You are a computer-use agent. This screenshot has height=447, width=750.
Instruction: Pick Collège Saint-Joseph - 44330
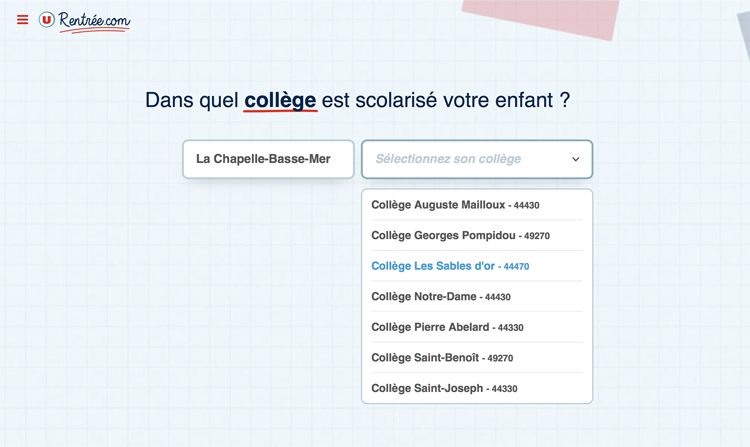click(x=477, y=389)
